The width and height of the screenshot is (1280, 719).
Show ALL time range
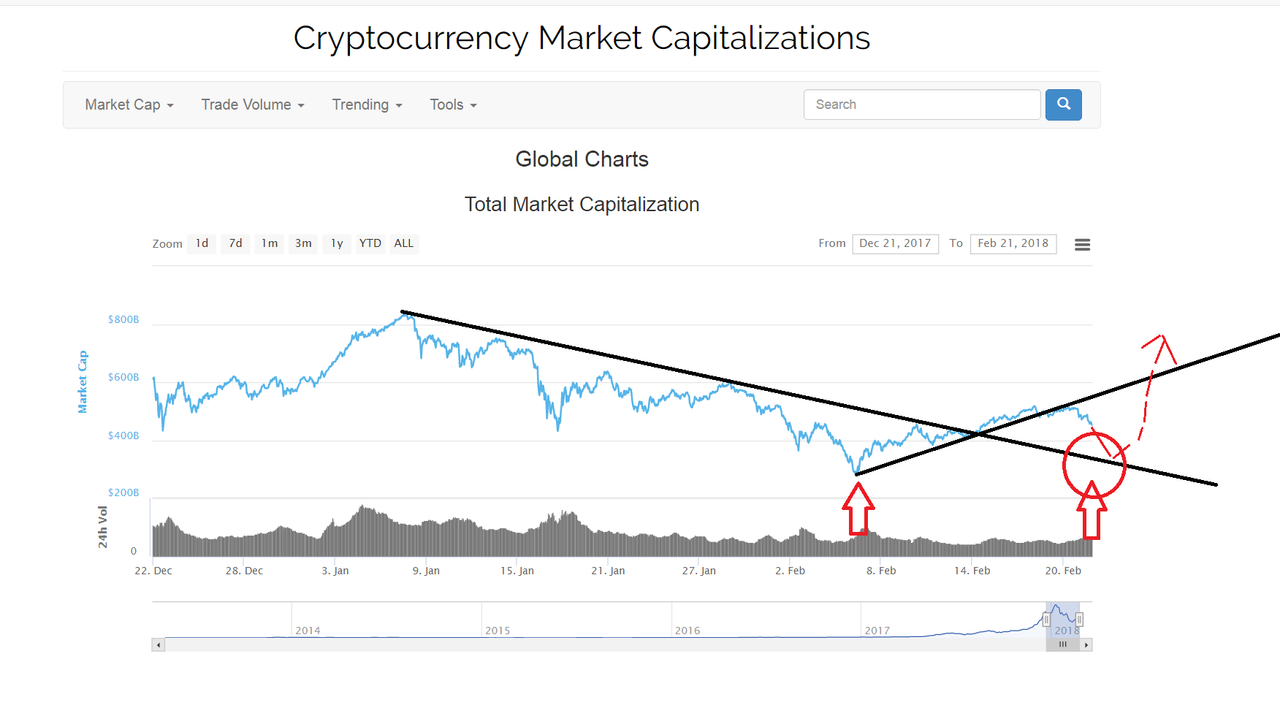point(403,243)
